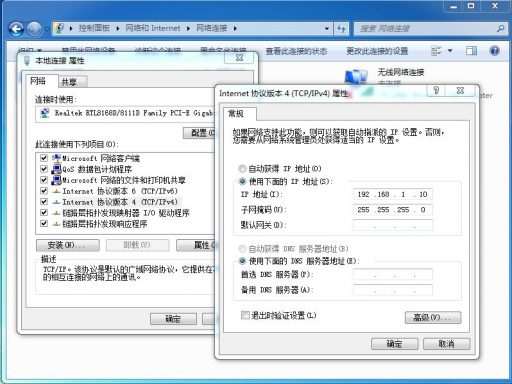Click 查看此连接的状态 toolbar command
Viewport: 512px width, 384px height.
click(x=296, y=51)
